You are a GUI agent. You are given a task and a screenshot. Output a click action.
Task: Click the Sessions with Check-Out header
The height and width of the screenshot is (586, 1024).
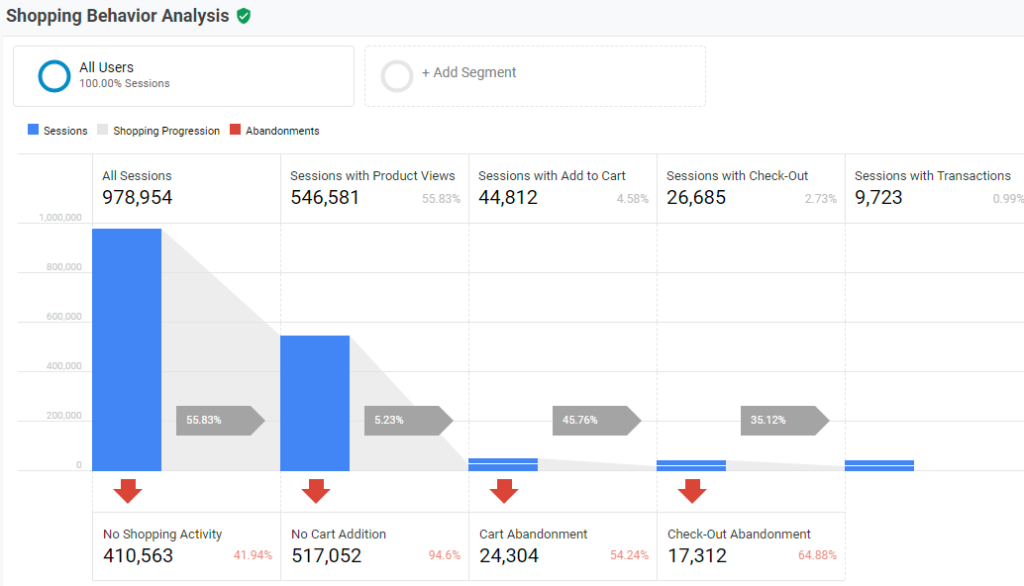pyautogui.click(x=737, y=176)
